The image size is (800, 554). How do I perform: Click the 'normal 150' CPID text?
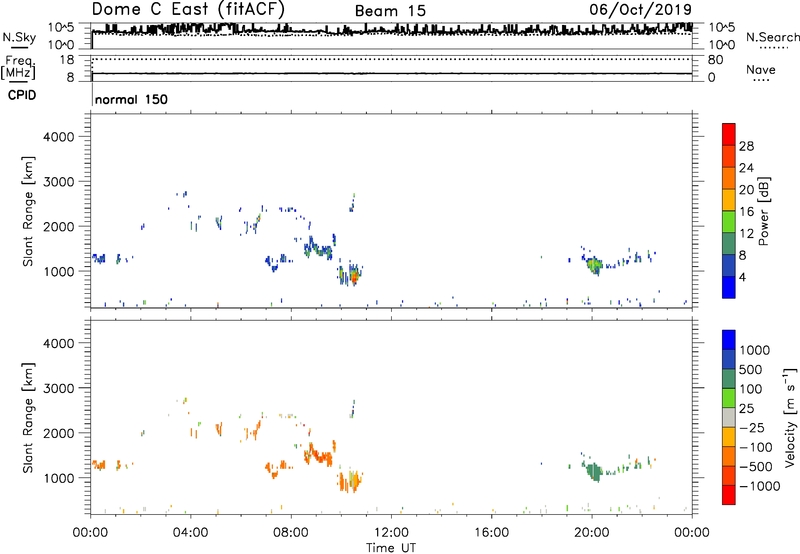(131, 99)
